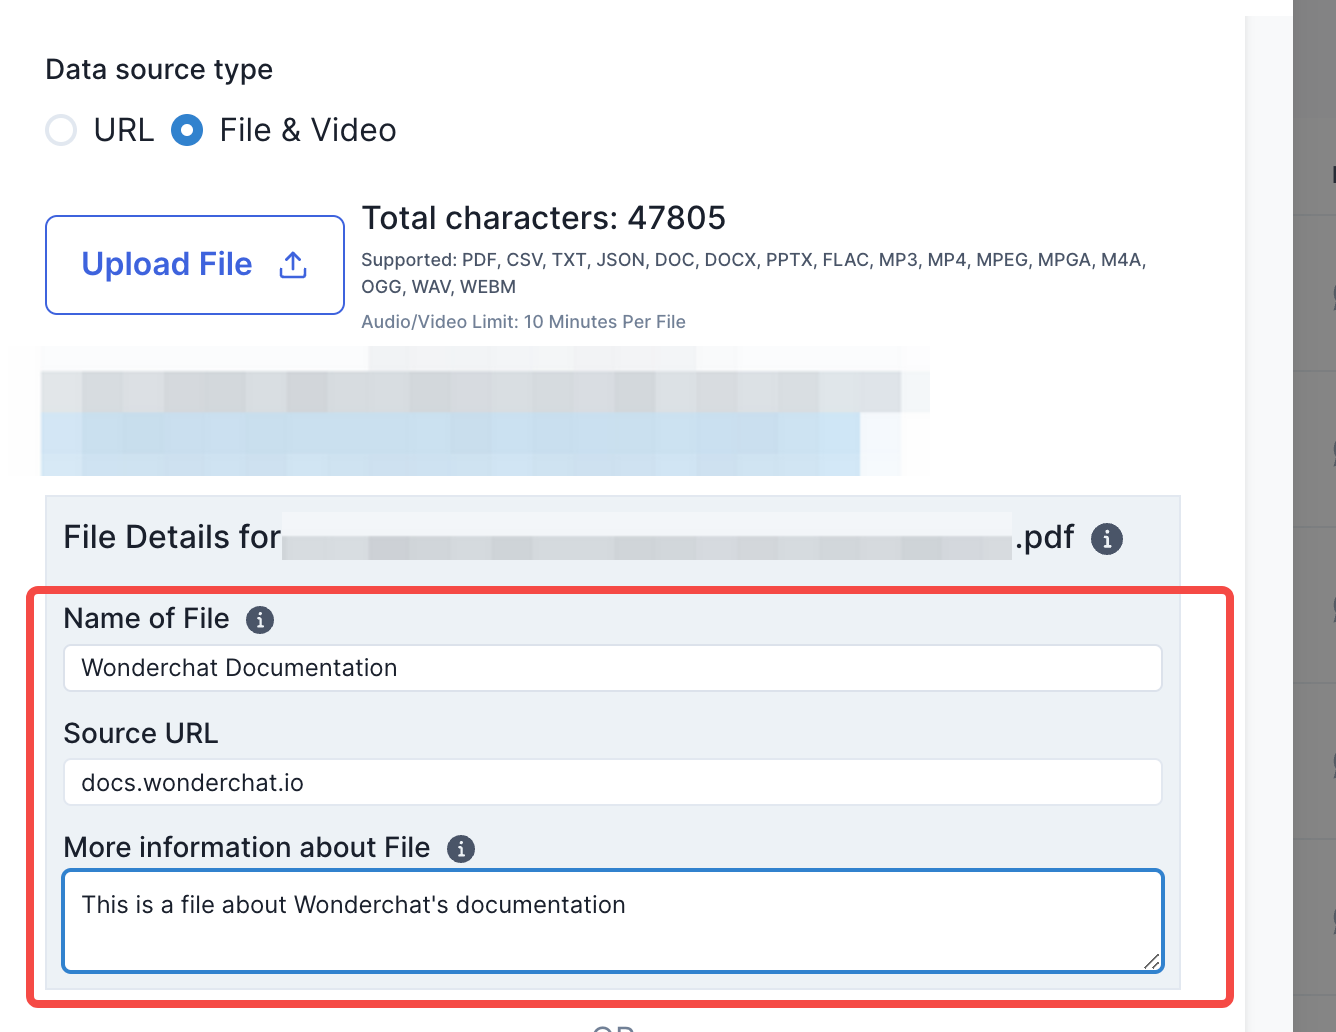Click the 'Name of File' label
This screenshot has height=1032, width=1336.
coord(146,619)
